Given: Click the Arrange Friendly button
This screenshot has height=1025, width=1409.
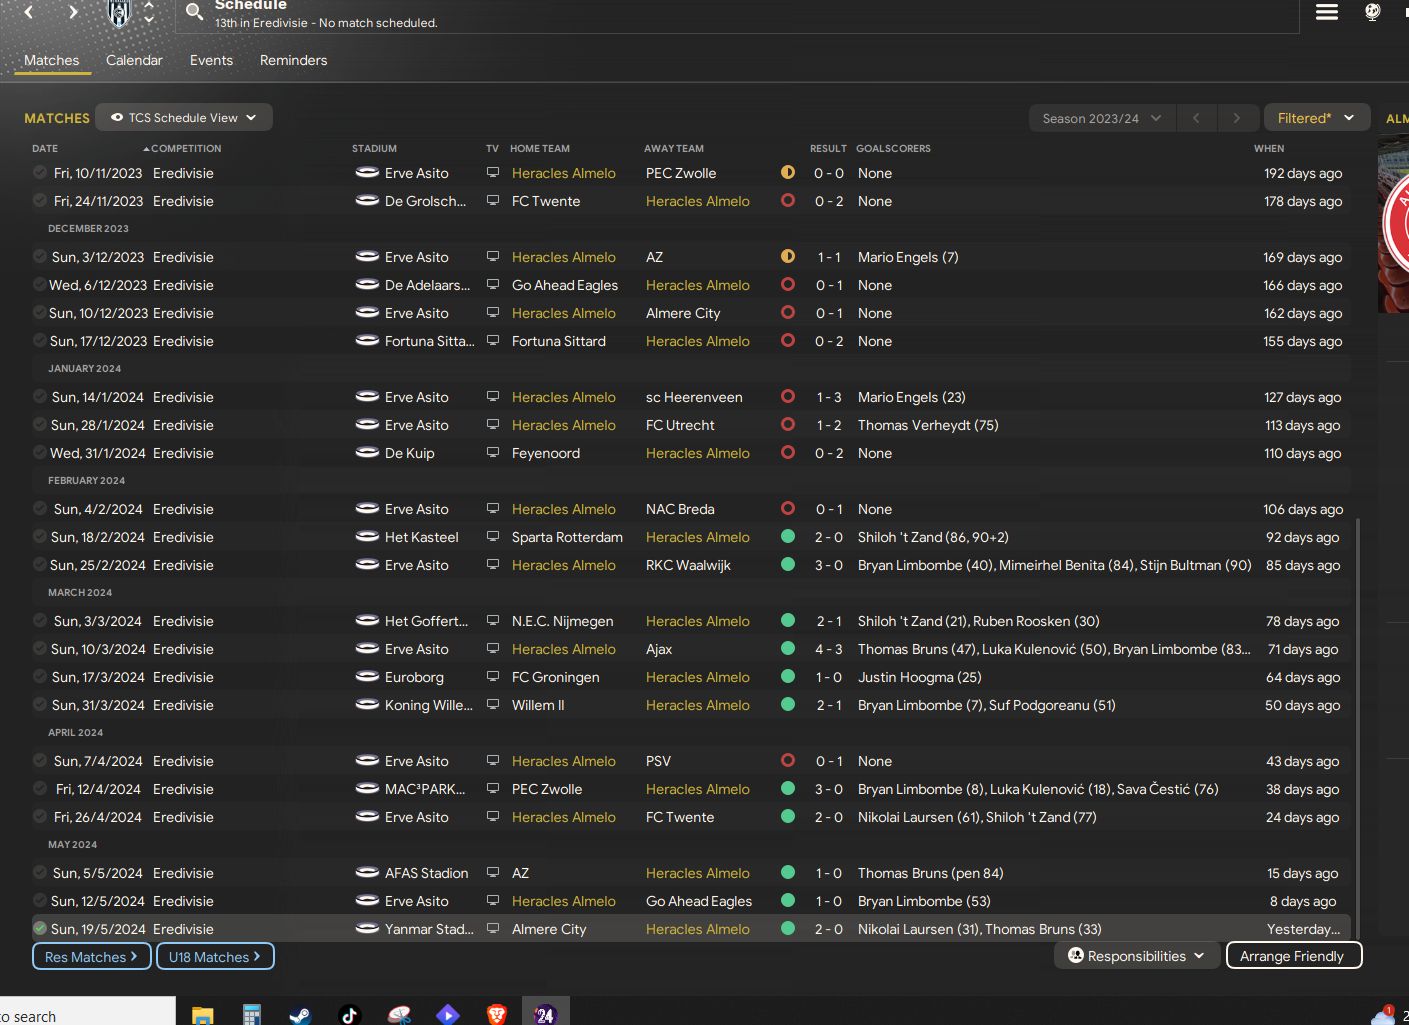Looking at the screenshot, I should tap(1293, 956).
